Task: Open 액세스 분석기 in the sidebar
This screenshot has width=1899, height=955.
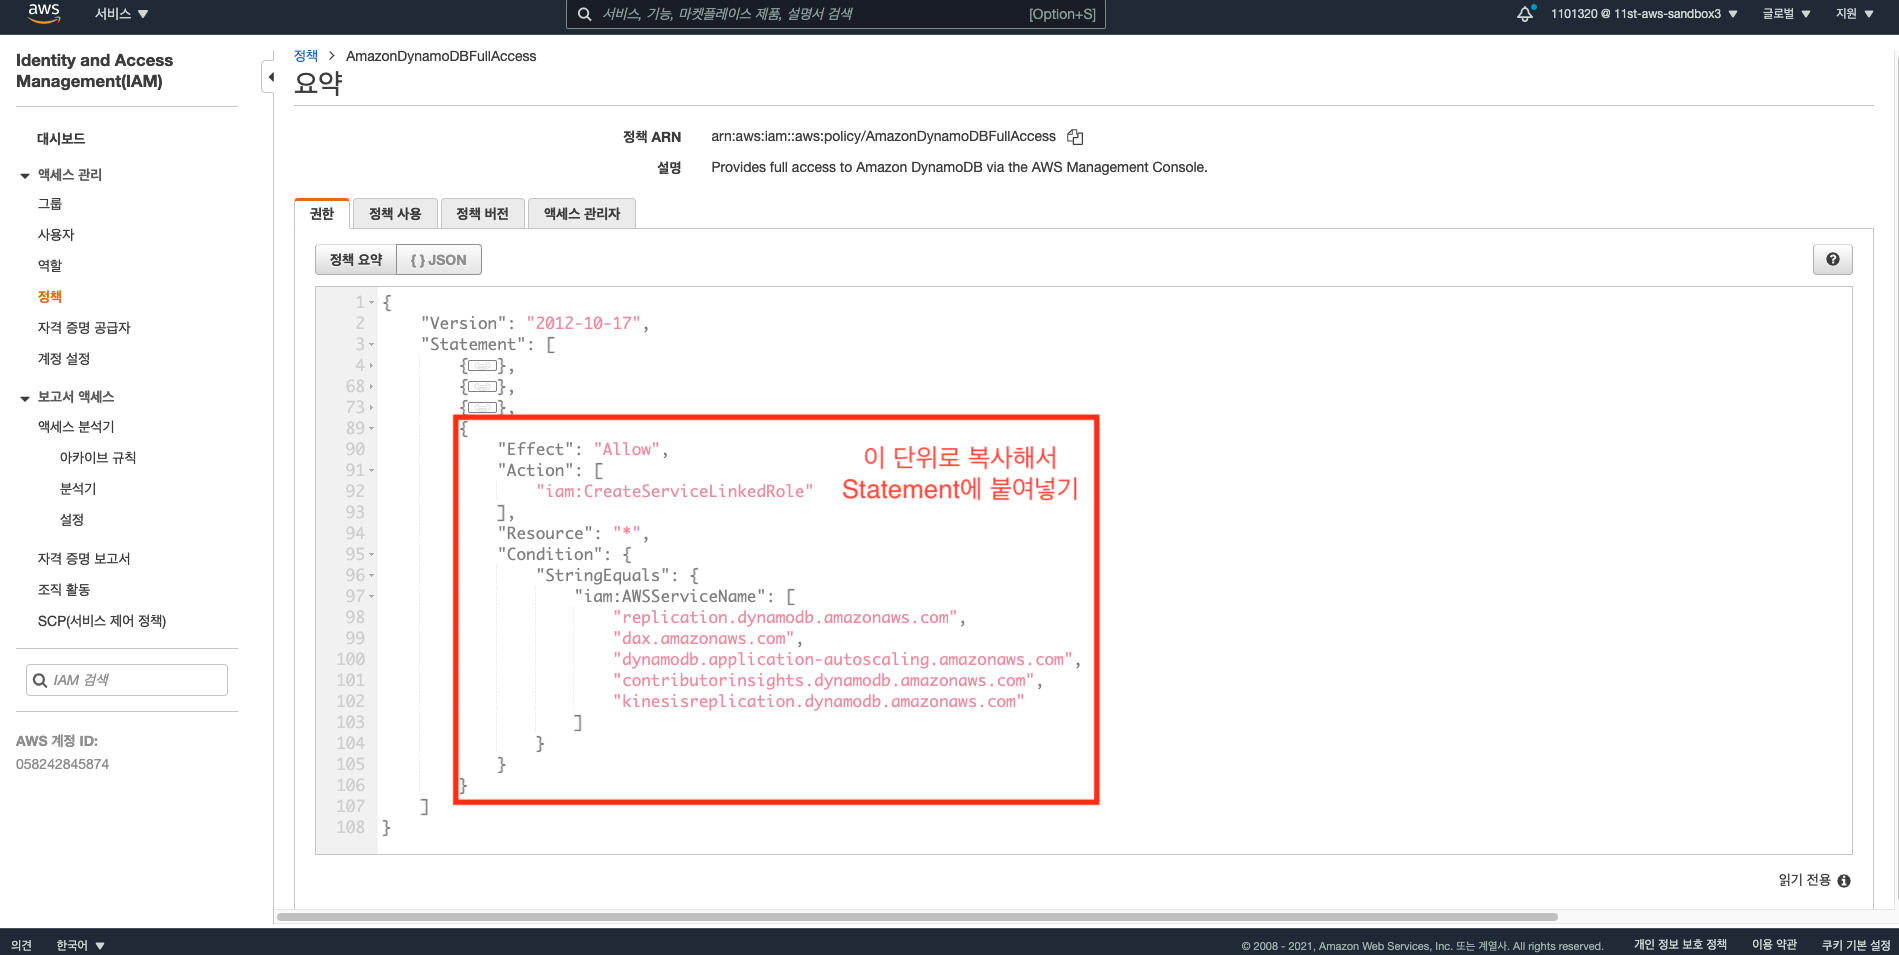Action: (x=76, y=427)
